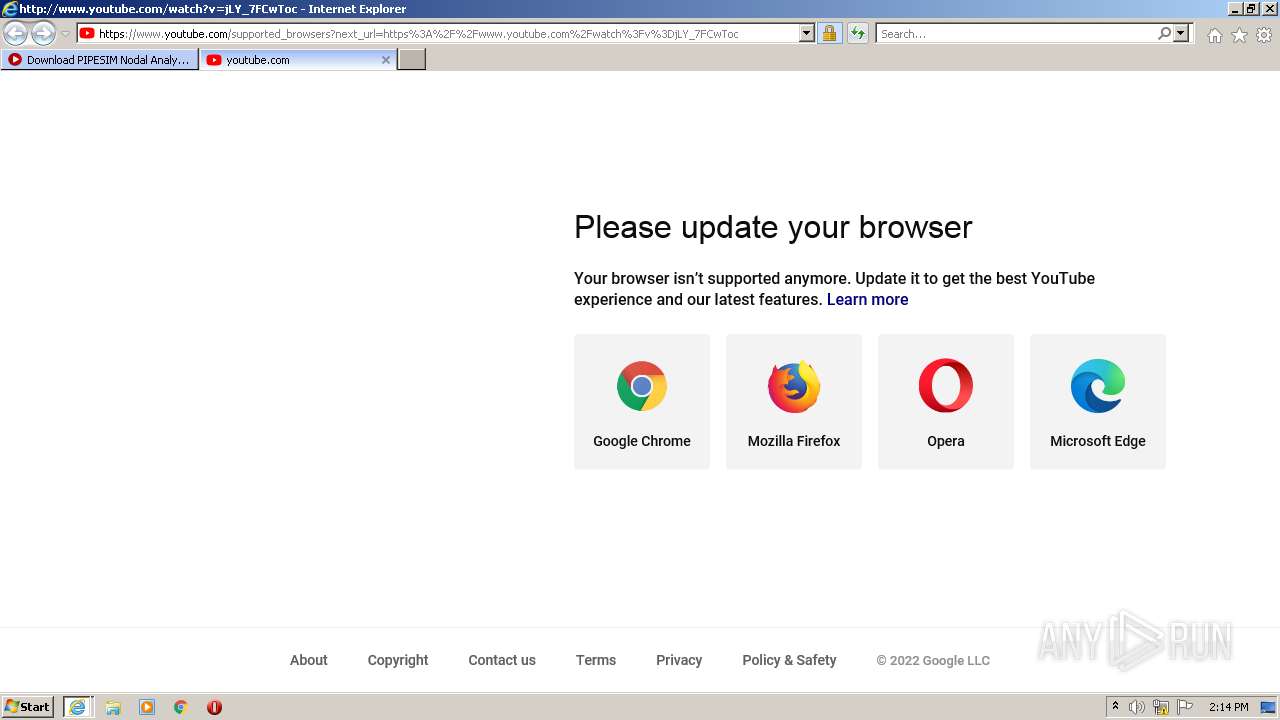Image resolution: width=1280 pixels, height=720 pixels.
Task: Open the Tools gear icon
Action: pyautogui.click(x=1264, y=35)
